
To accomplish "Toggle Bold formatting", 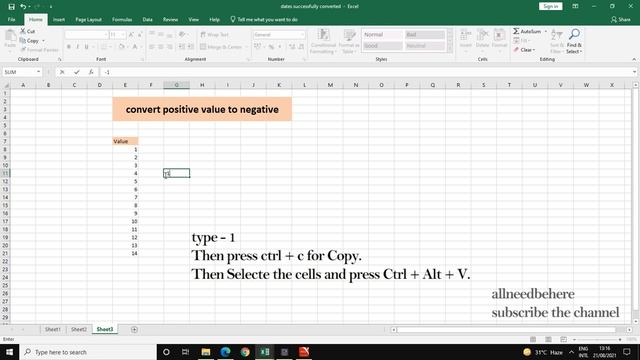I will (x=69, y=47).
